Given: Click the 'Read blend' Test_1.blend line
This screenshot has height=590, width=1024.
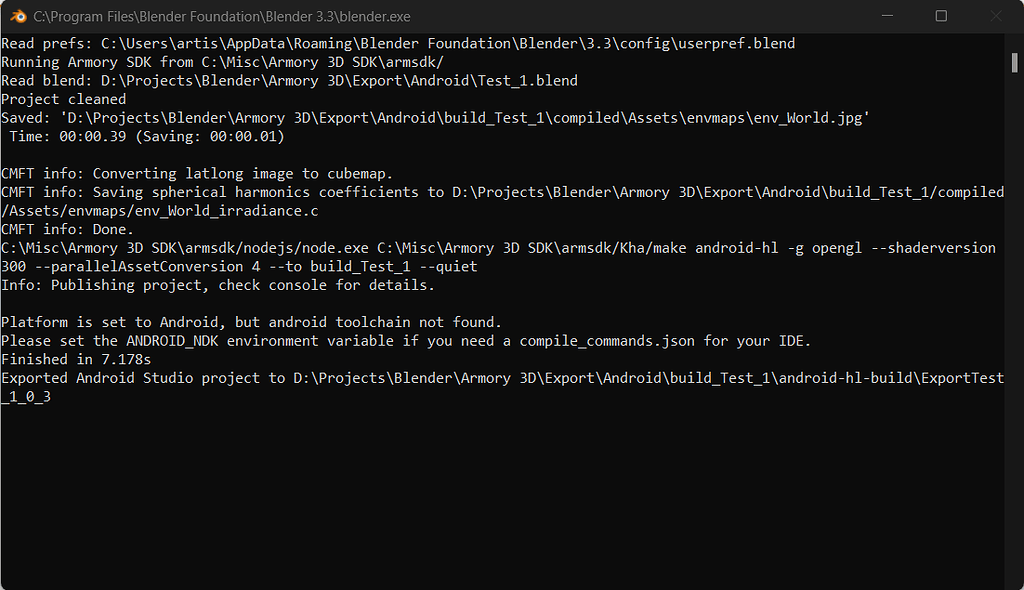Looking at the screenshot, I should (289, 80).
